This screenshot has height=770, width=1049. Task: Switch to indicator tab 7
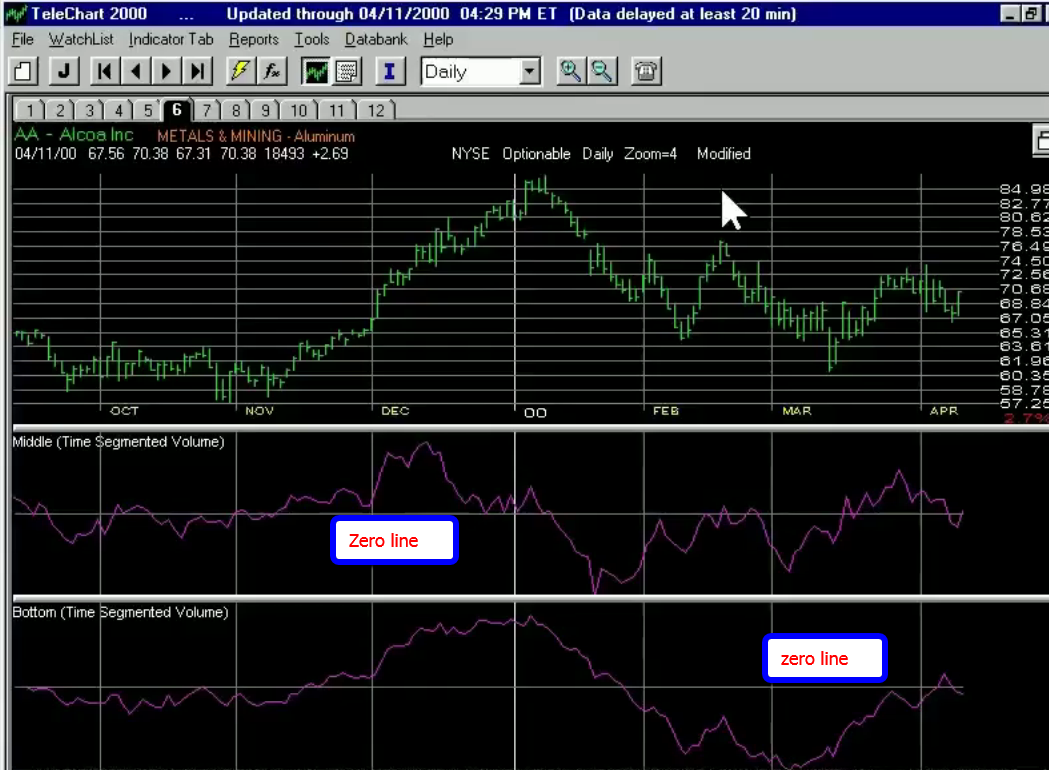(207, 110)
